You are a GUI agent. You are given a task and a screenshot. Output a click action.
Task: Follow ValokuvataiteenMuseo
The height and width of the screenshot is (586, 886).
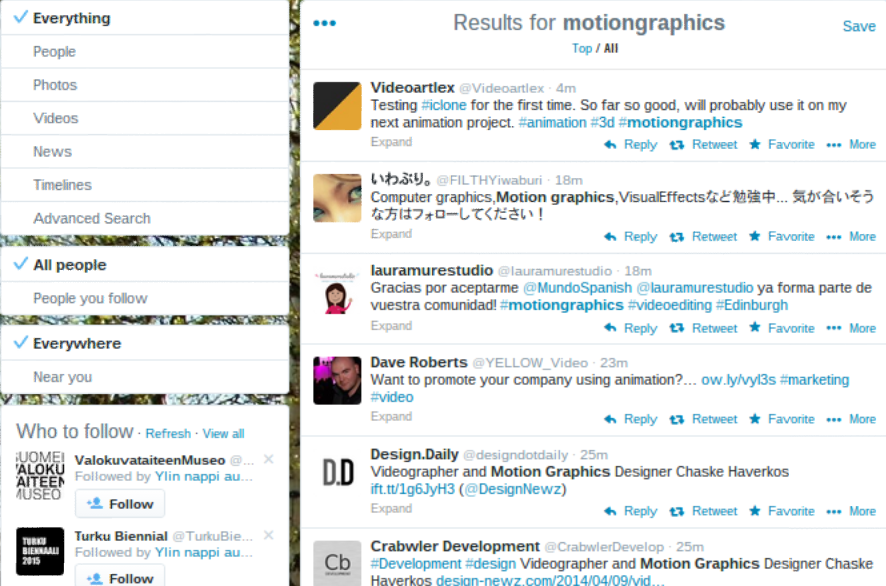120,503
